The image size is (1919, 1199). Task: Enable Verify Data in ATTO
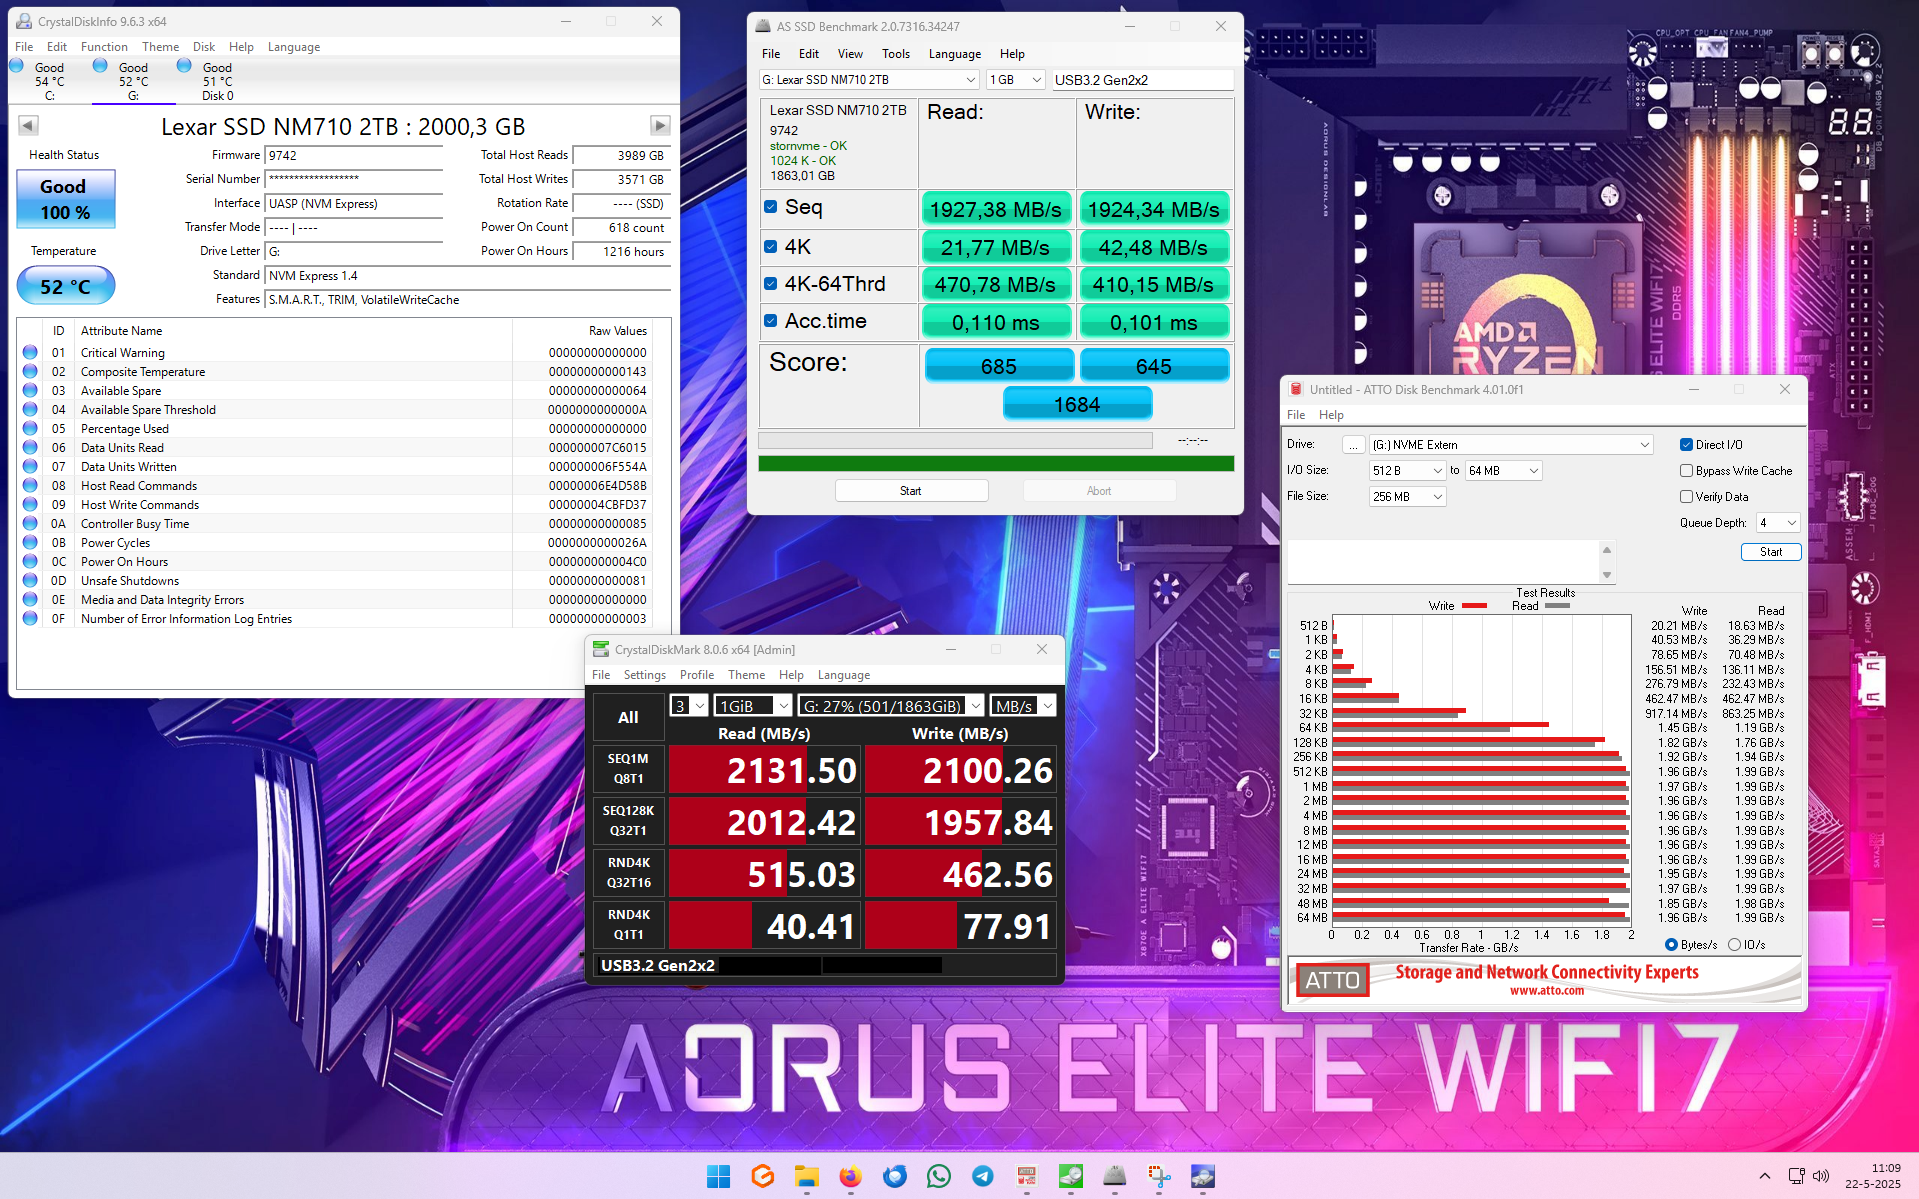click(1686, 497)
